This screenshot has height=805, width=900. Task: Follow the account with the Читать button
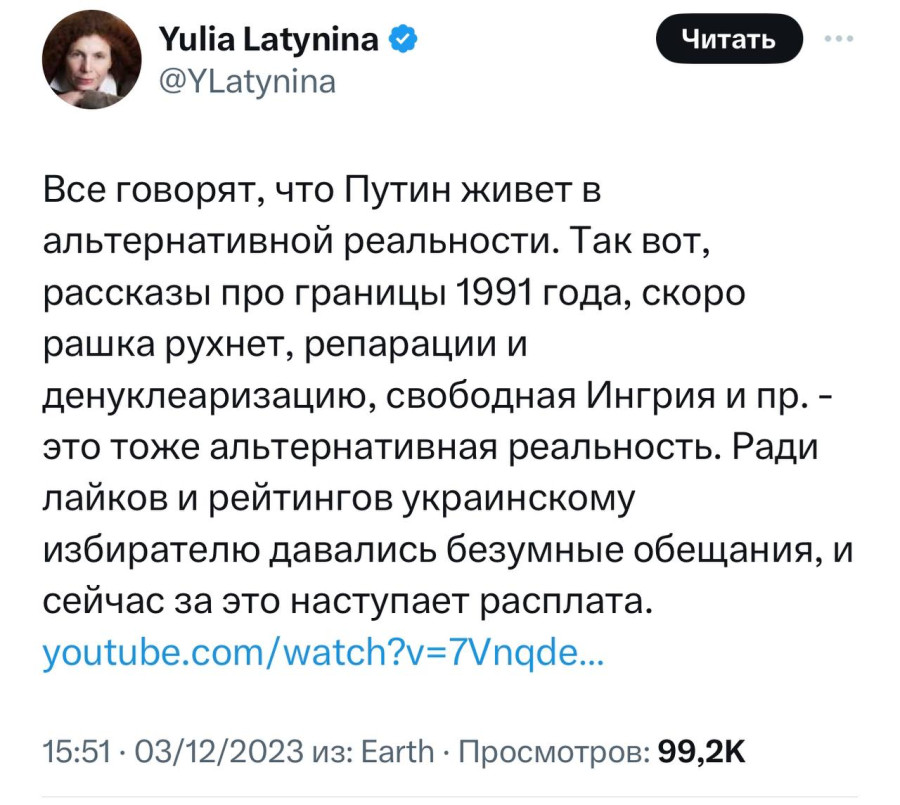pos(728,39)
